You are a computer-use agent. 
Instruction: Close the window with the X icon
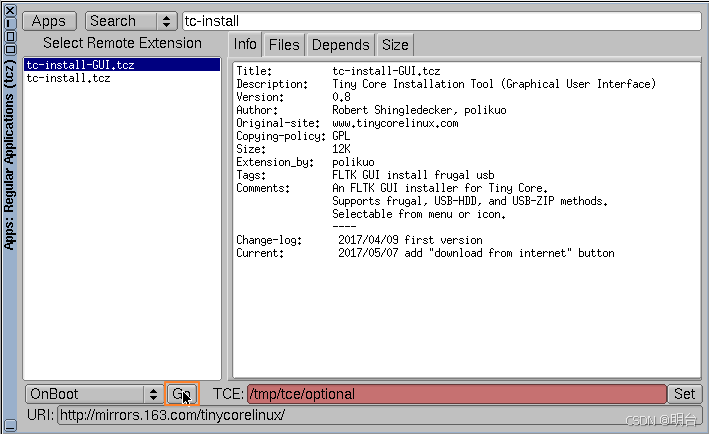(x=10, y=10)
